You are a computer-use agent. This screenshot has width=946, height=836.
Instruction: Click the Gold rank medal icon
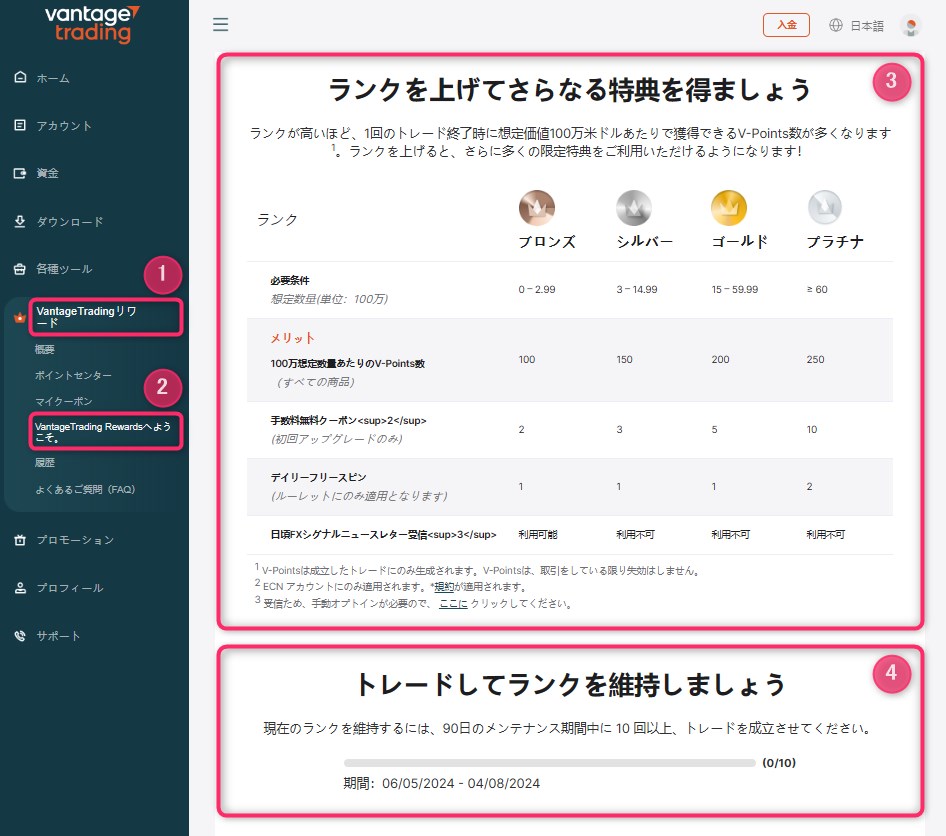click(729, 208)
